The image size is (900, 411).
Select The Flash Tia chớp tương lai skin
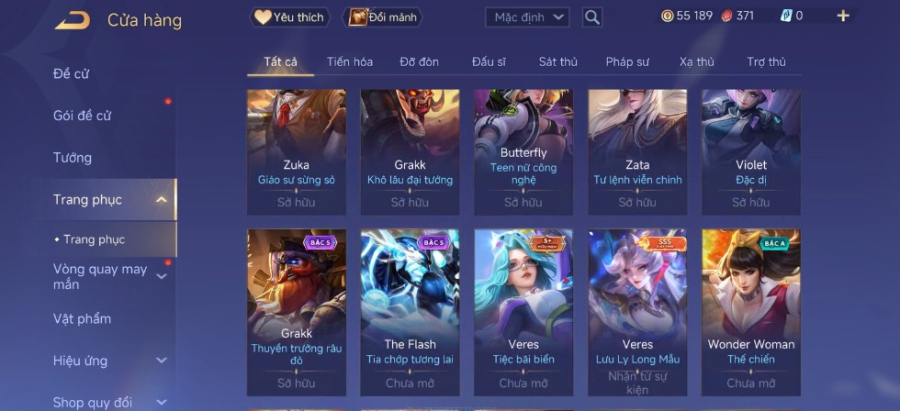pos(410,312)
